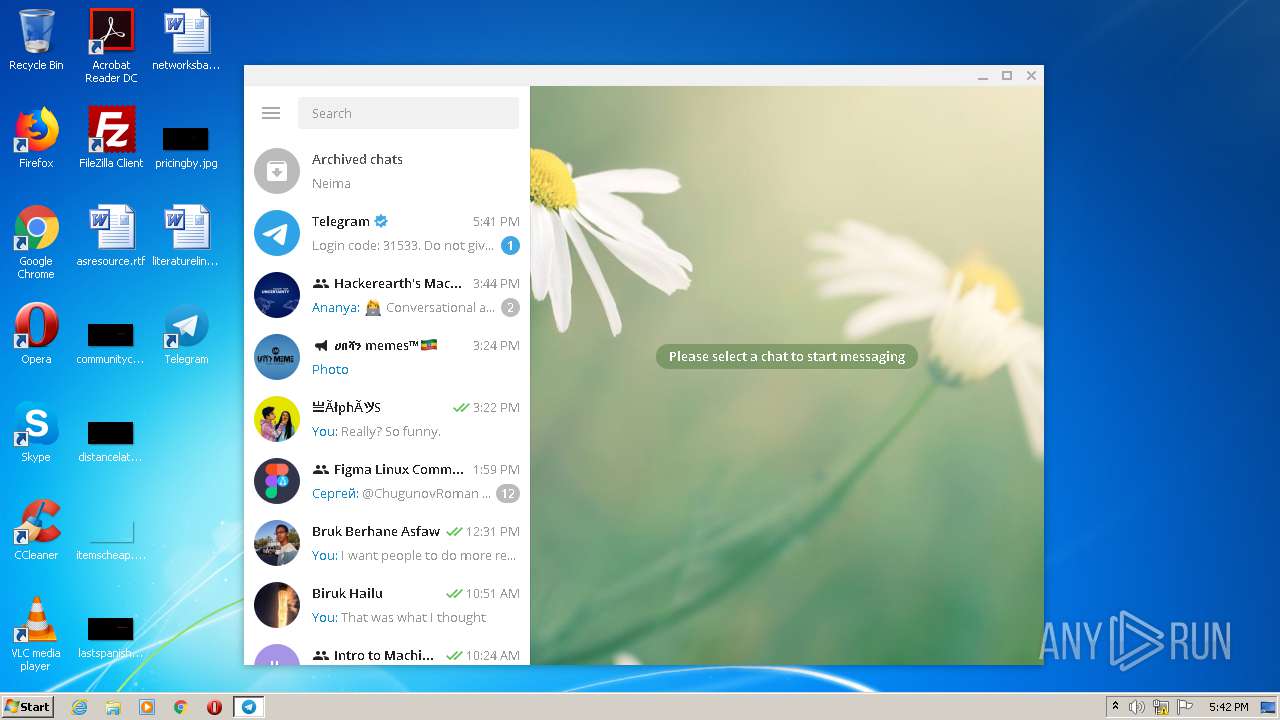Open the networksba... Word document on desktop
The width and height of the screenshot is (1280, 720).
coord(186,40)
